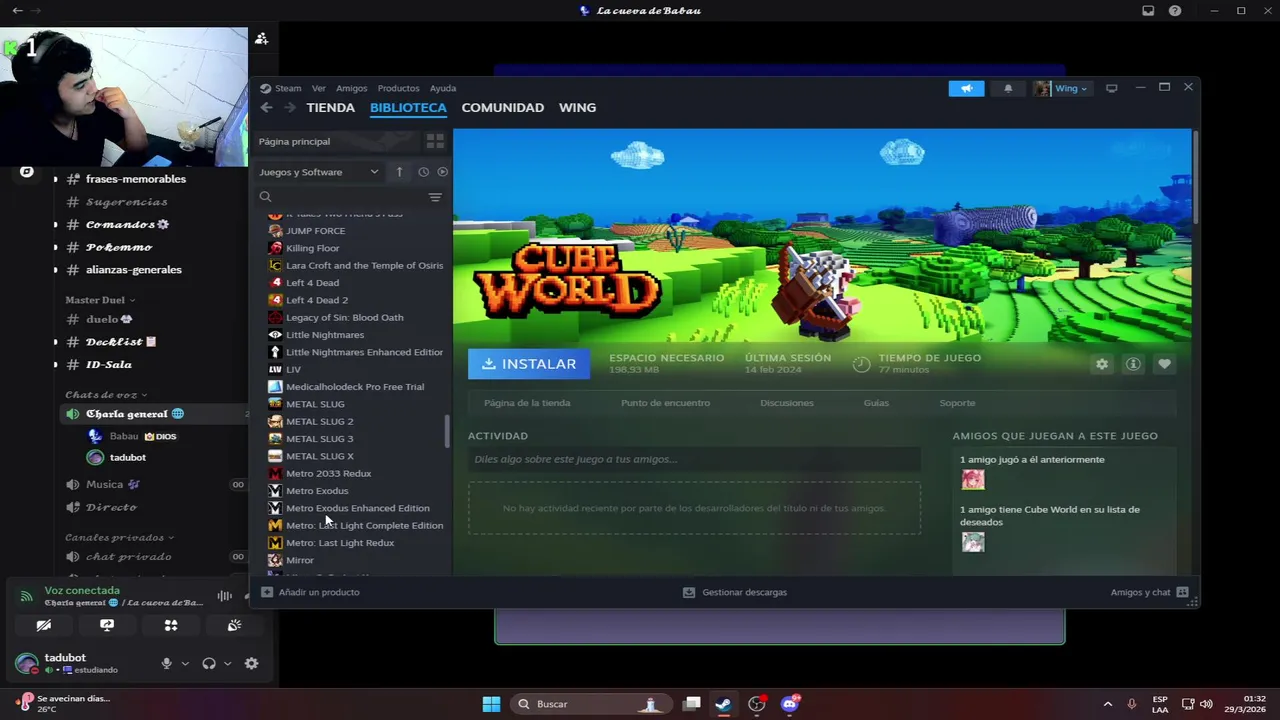This screenshot has width=1280, height=720.
Task: Click the Discord member list icon
Action: (261, 38)
